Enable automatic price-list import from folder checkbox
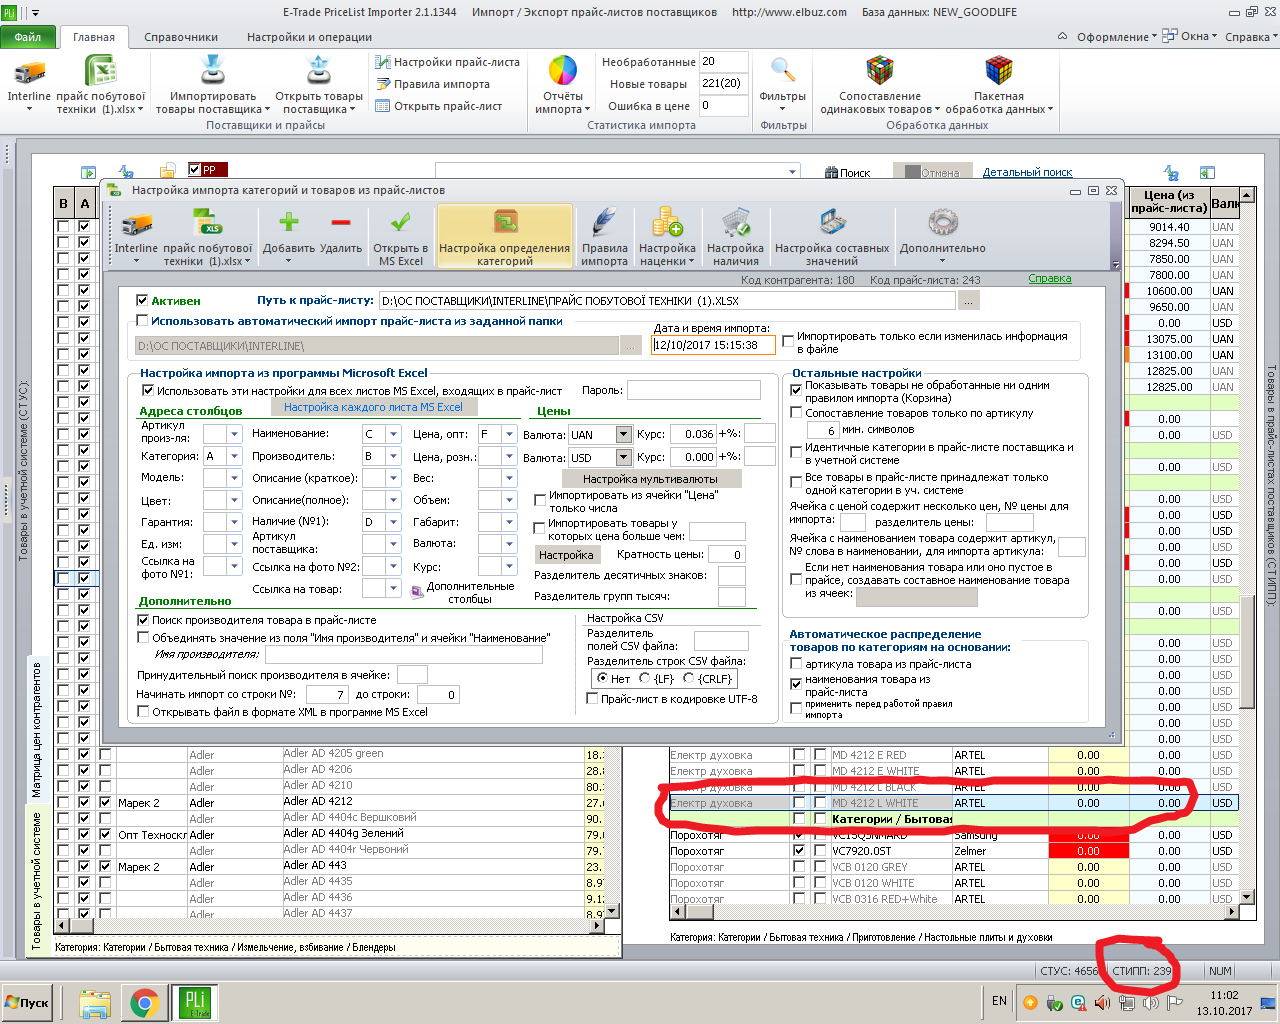This screenshot has width=1280, height=1024. click(x=142, y=321)
